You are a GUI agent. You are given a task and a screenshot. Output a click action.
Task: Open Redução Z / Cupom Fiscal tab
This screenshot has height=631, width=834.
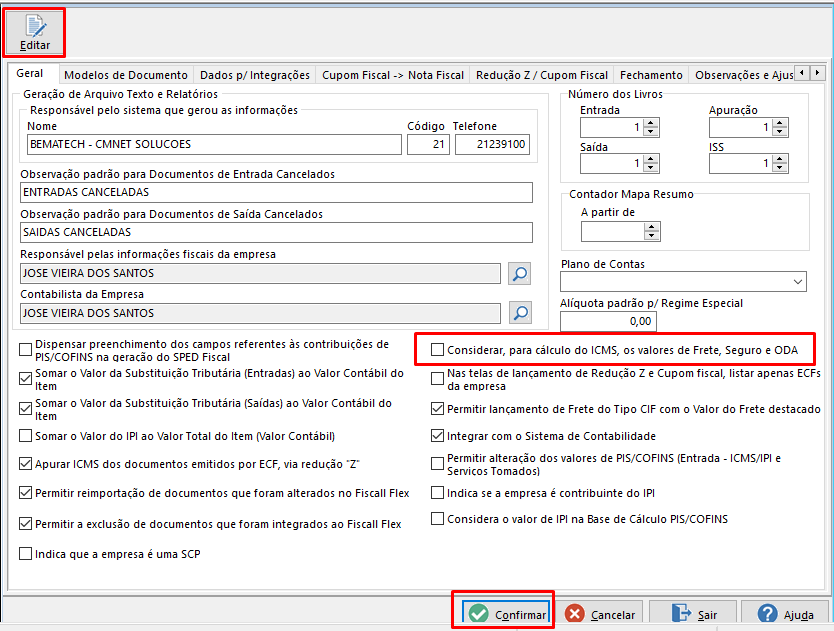coord(541,75)
